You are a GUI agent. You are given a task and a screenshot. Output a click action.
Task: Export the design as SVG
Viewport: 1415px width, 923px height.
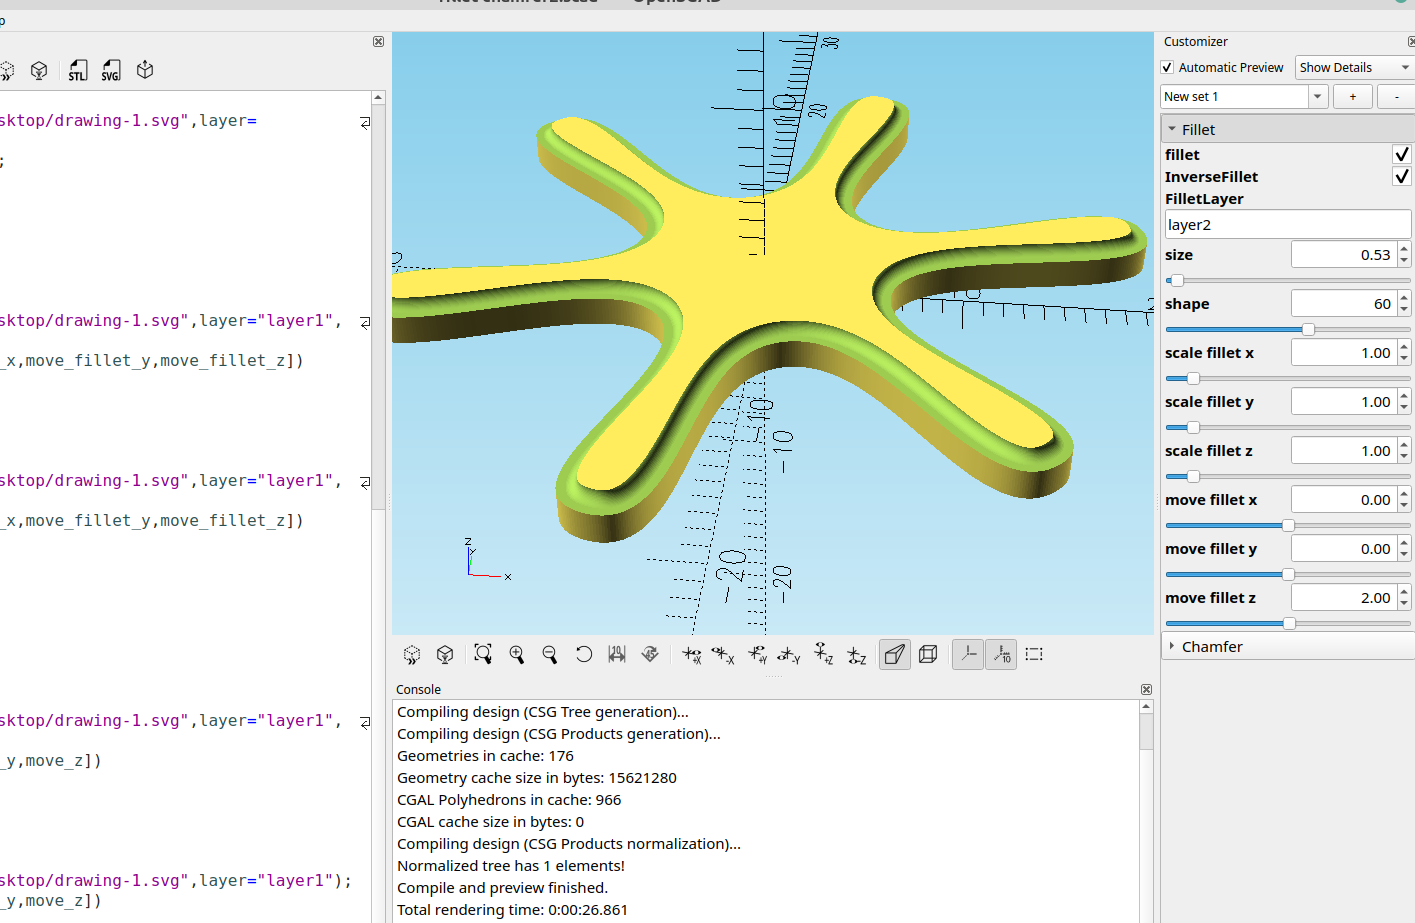(x=110, y=70)
